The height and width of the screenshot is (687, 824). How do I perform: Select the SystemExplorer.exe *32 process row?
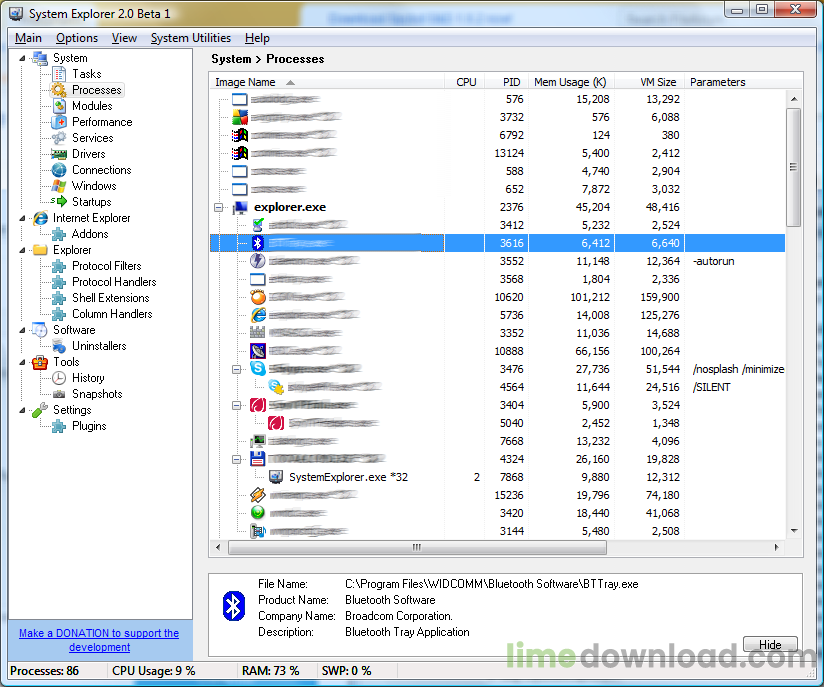347,478
